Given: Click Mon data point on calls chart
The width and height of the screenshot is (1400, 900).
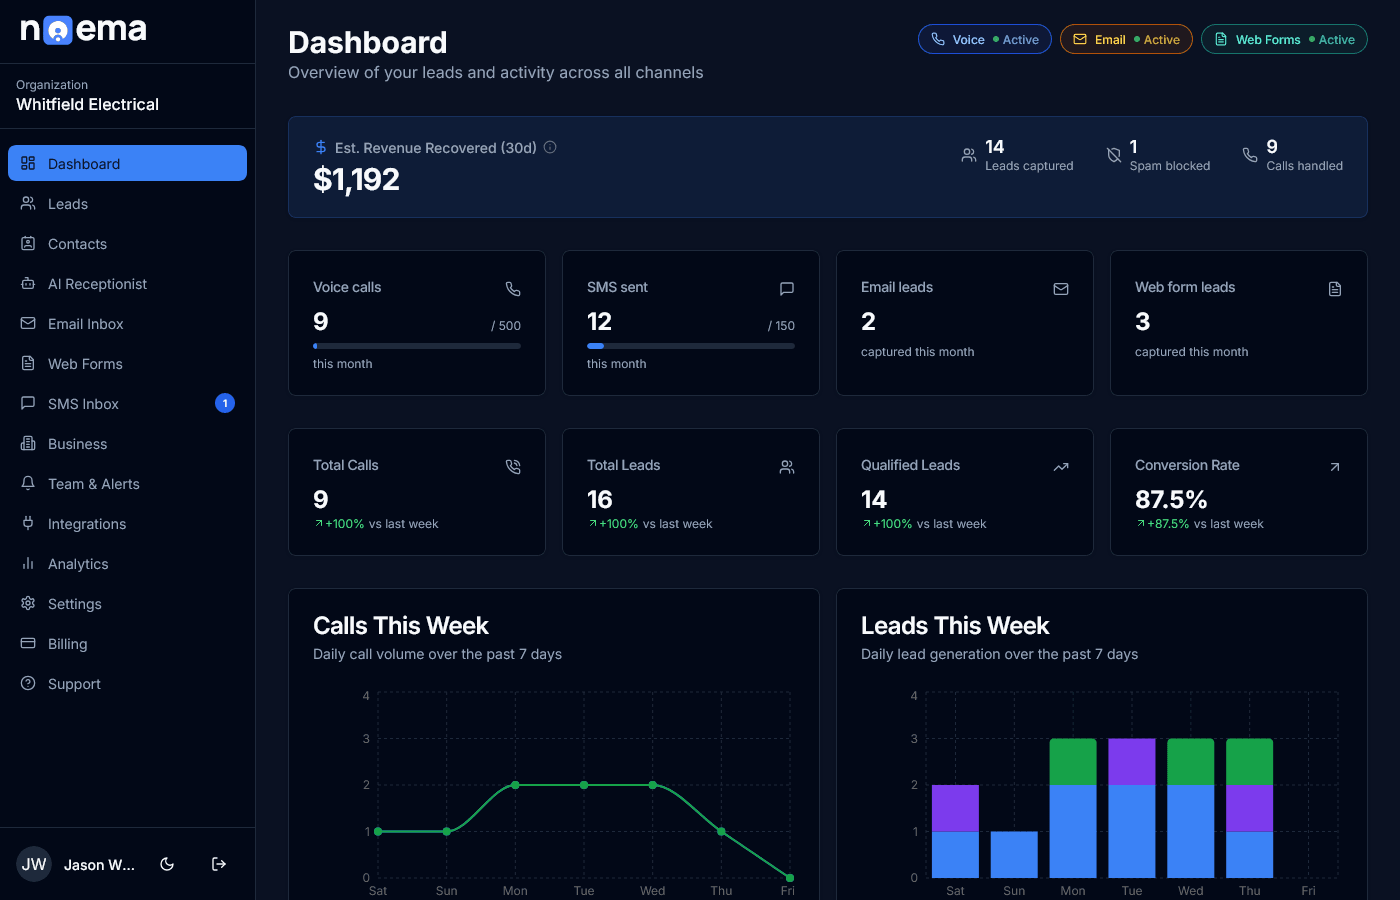Looking at the screenshot, I should coord(515,785).
